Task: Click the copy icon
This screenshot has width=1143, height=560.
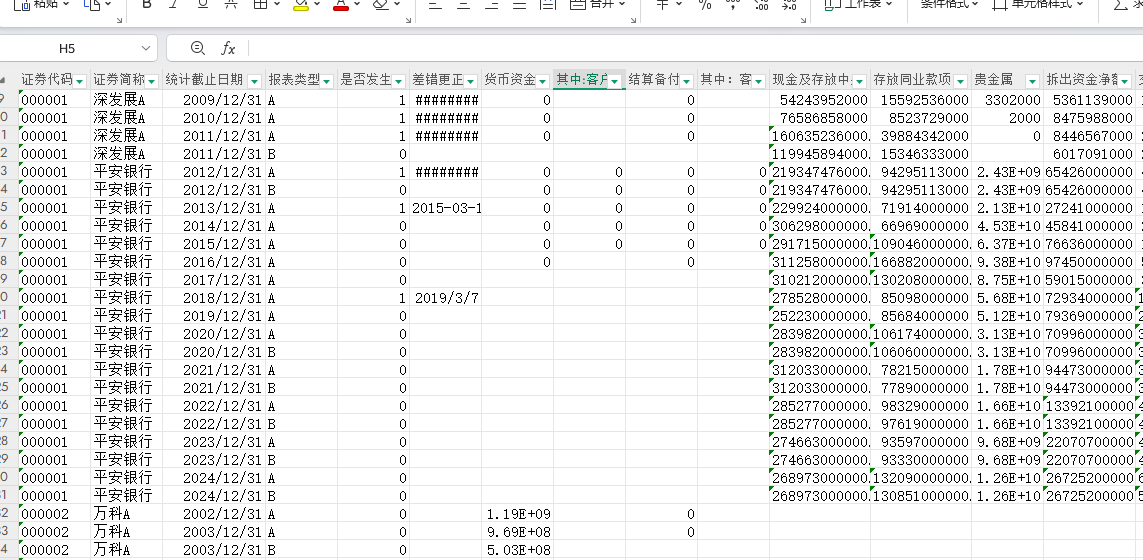Action: click(x=92, y=4)
